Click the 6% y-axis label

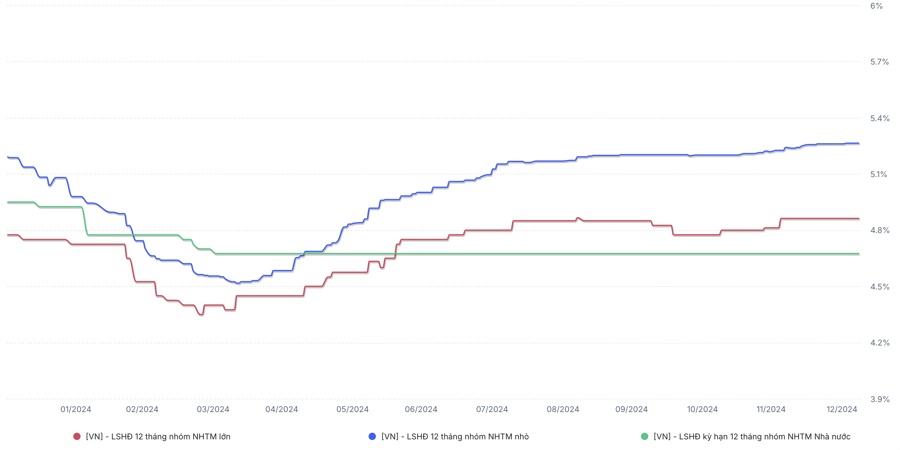coord(876,6)
